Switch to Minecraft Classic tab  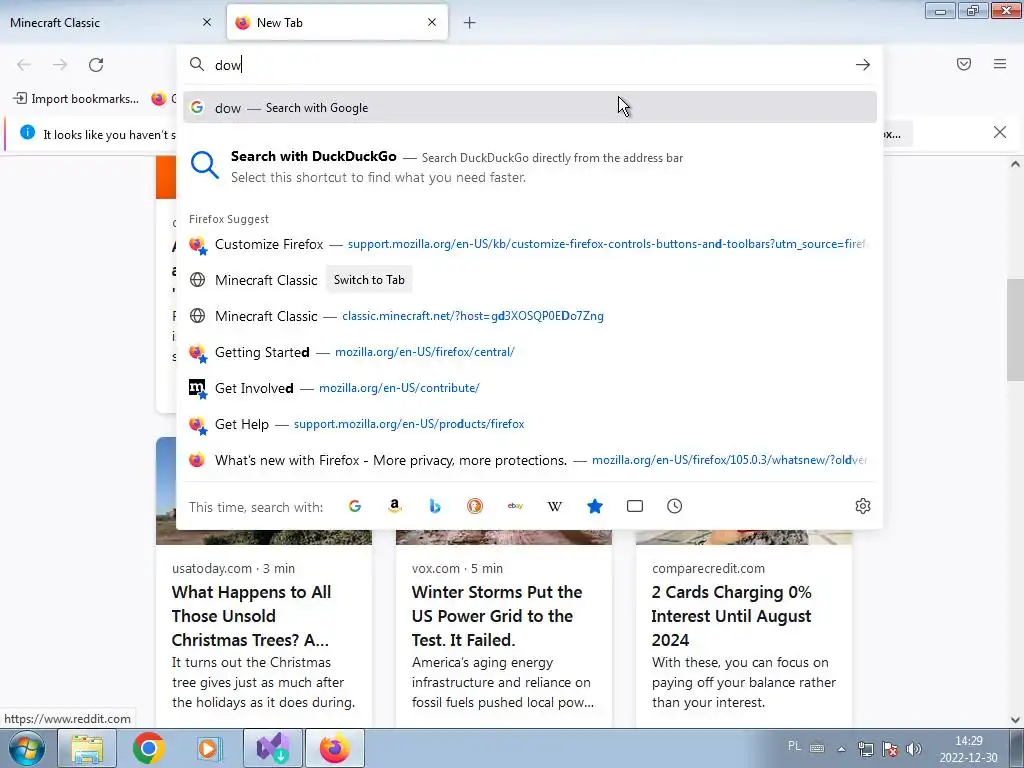pos(112,23)
